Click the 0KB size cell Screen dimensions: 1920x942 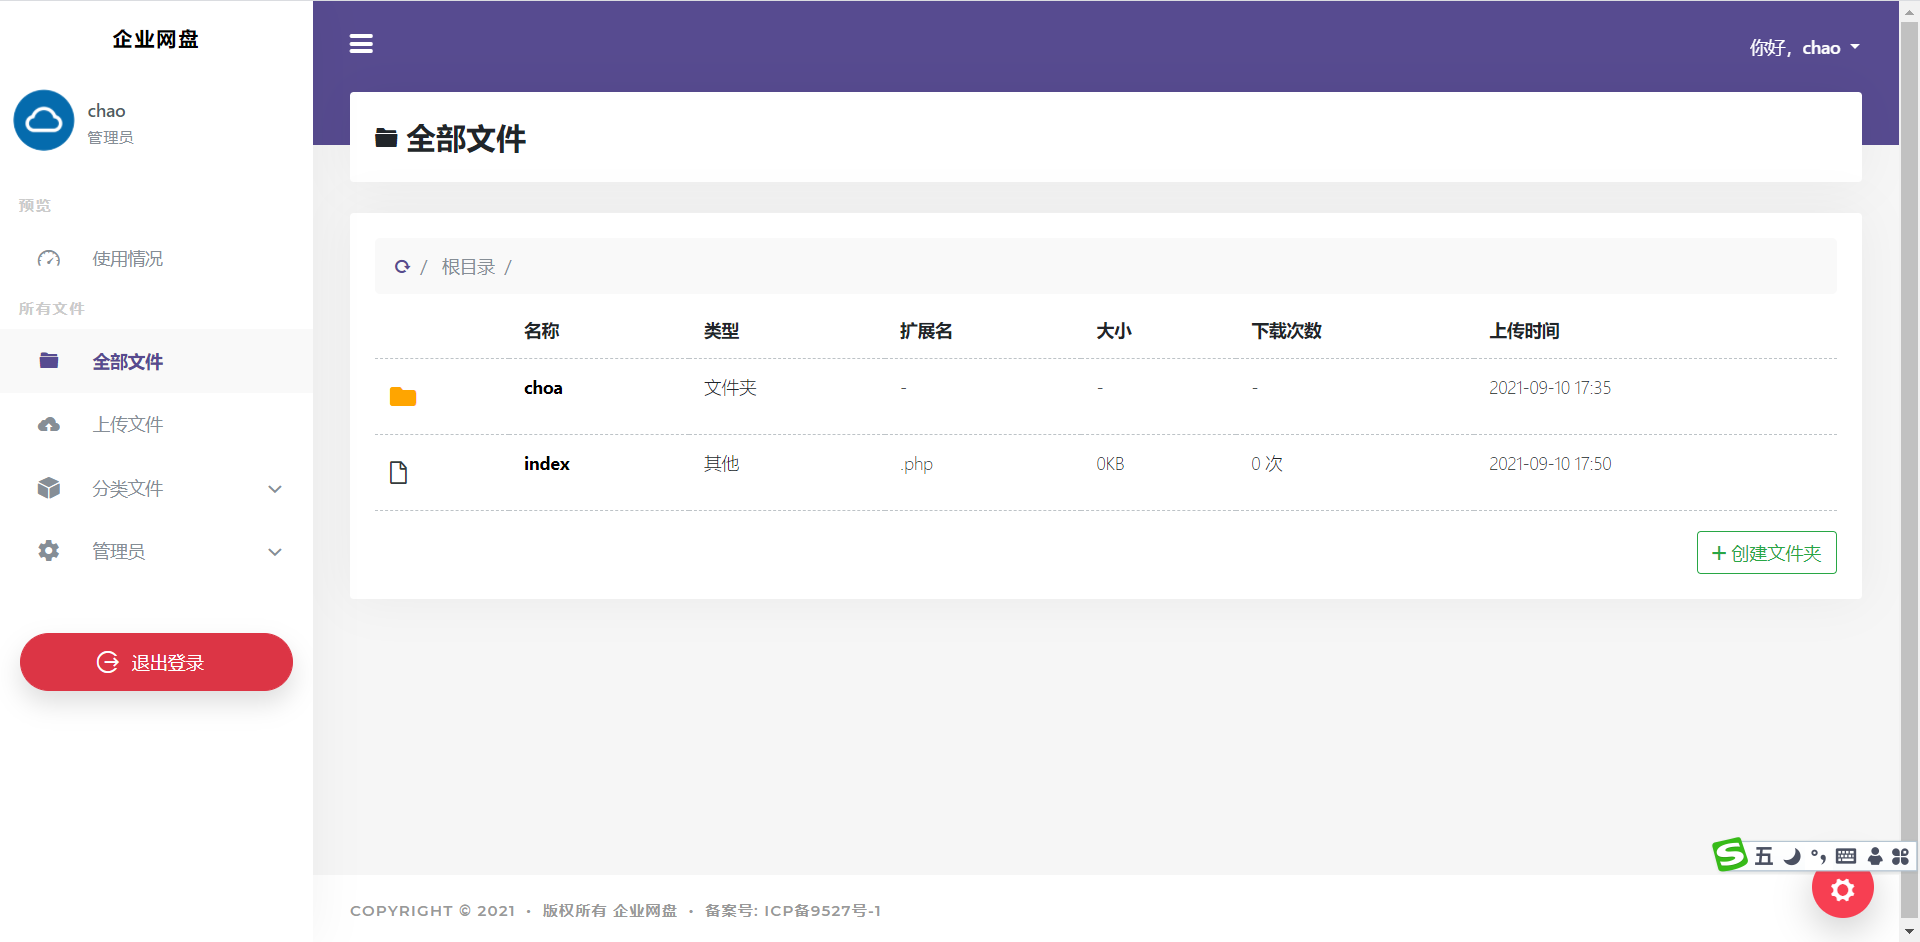point(1110,464)
